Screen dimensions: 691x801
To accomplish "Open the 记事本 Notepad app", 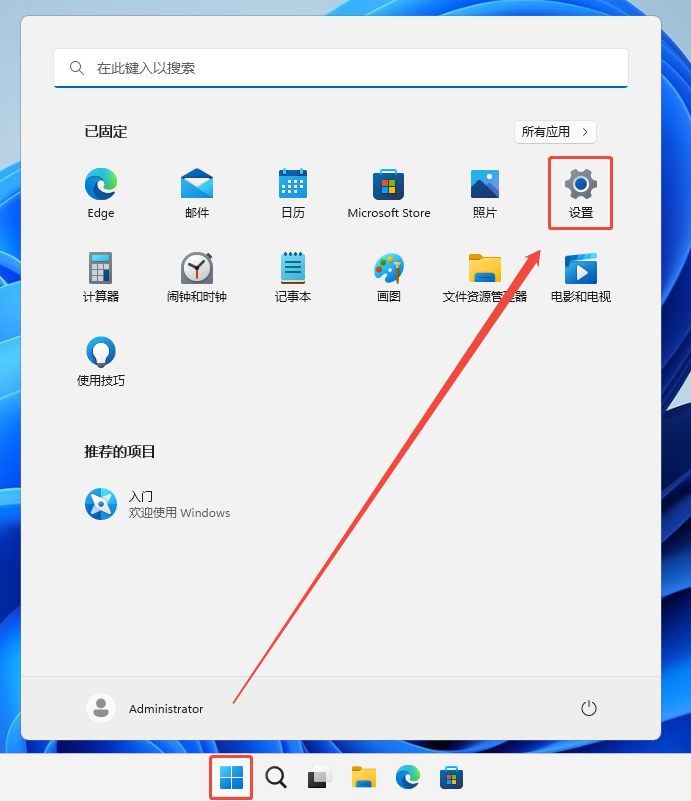I will [293, 277].
